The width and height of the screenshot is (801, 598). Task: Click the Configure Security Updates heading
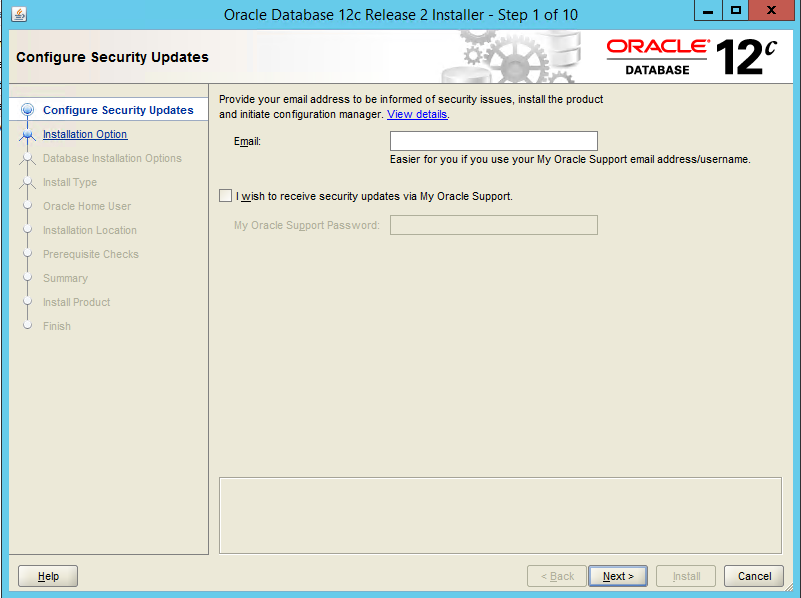coord(112,57)
